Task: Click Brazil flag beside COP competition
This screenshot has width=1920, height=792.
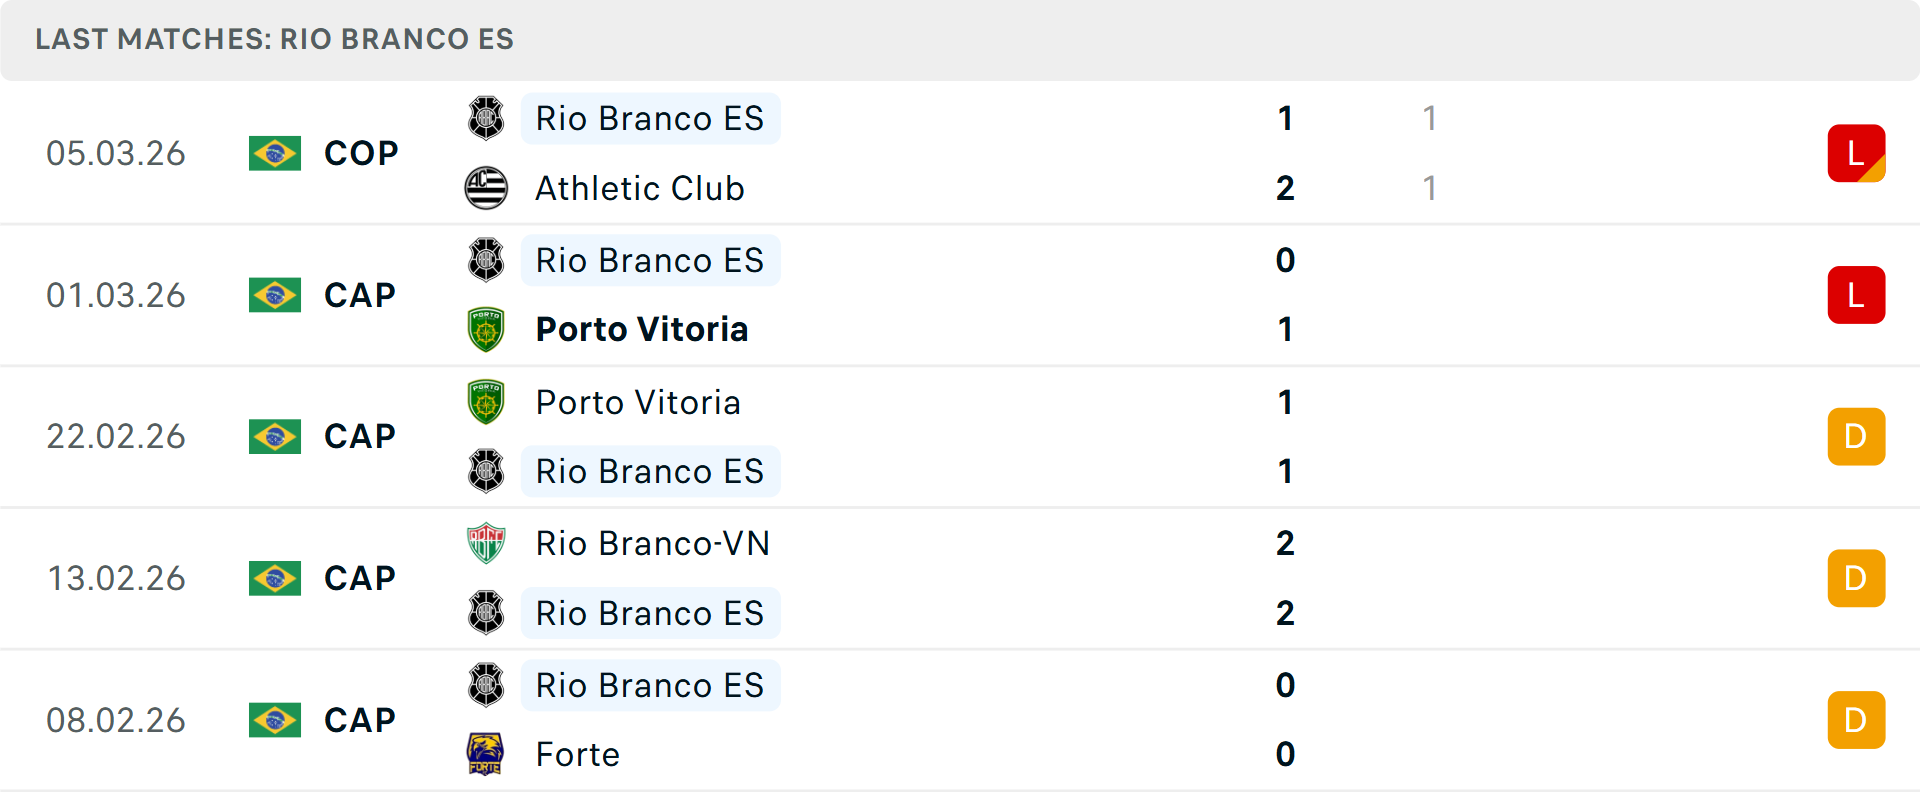Action: coord(275,154)
